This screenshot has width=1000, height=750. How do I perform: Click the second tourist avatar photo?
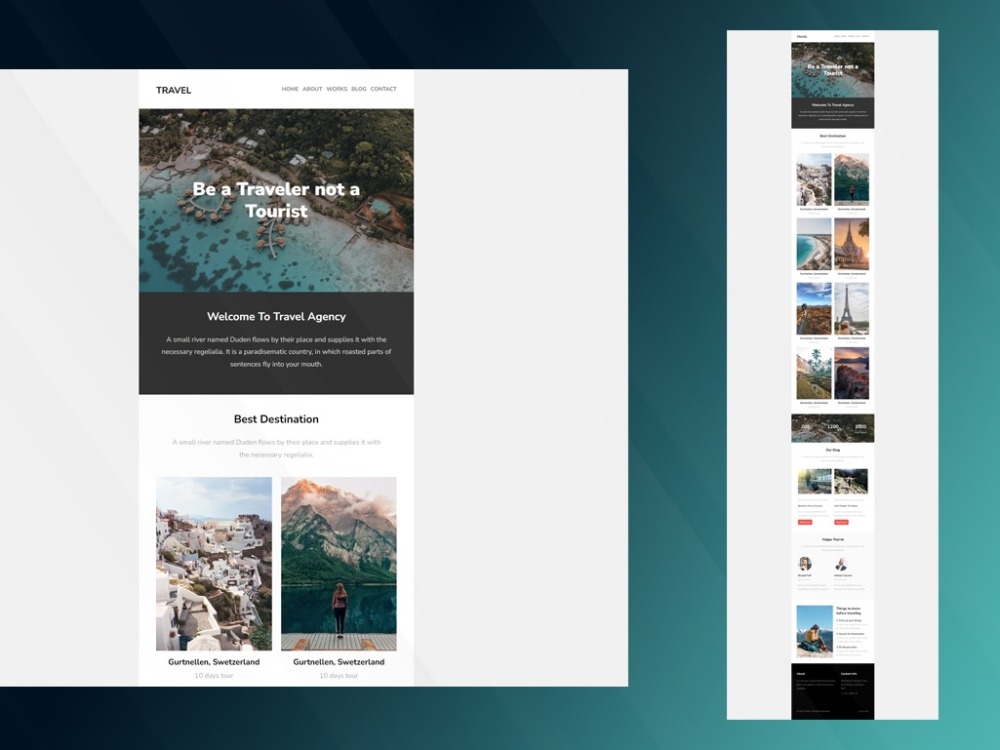click(841, 565)
